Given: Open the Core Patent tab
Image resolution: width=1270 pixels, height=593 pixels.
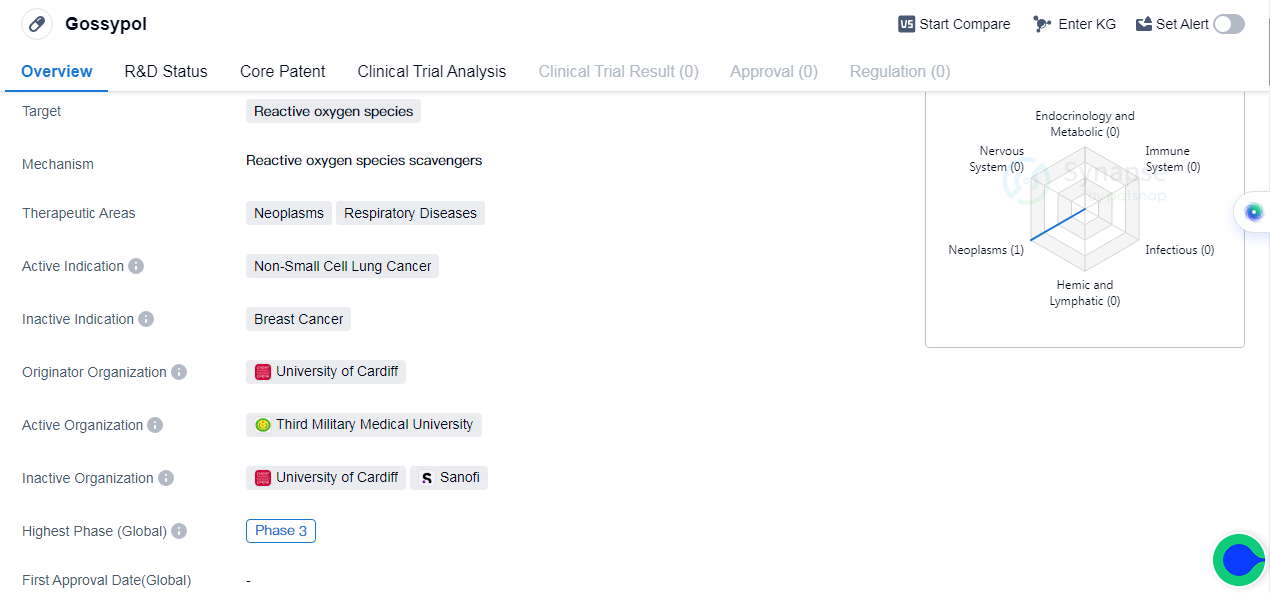Looking at the screenshot, I should 283,71.
